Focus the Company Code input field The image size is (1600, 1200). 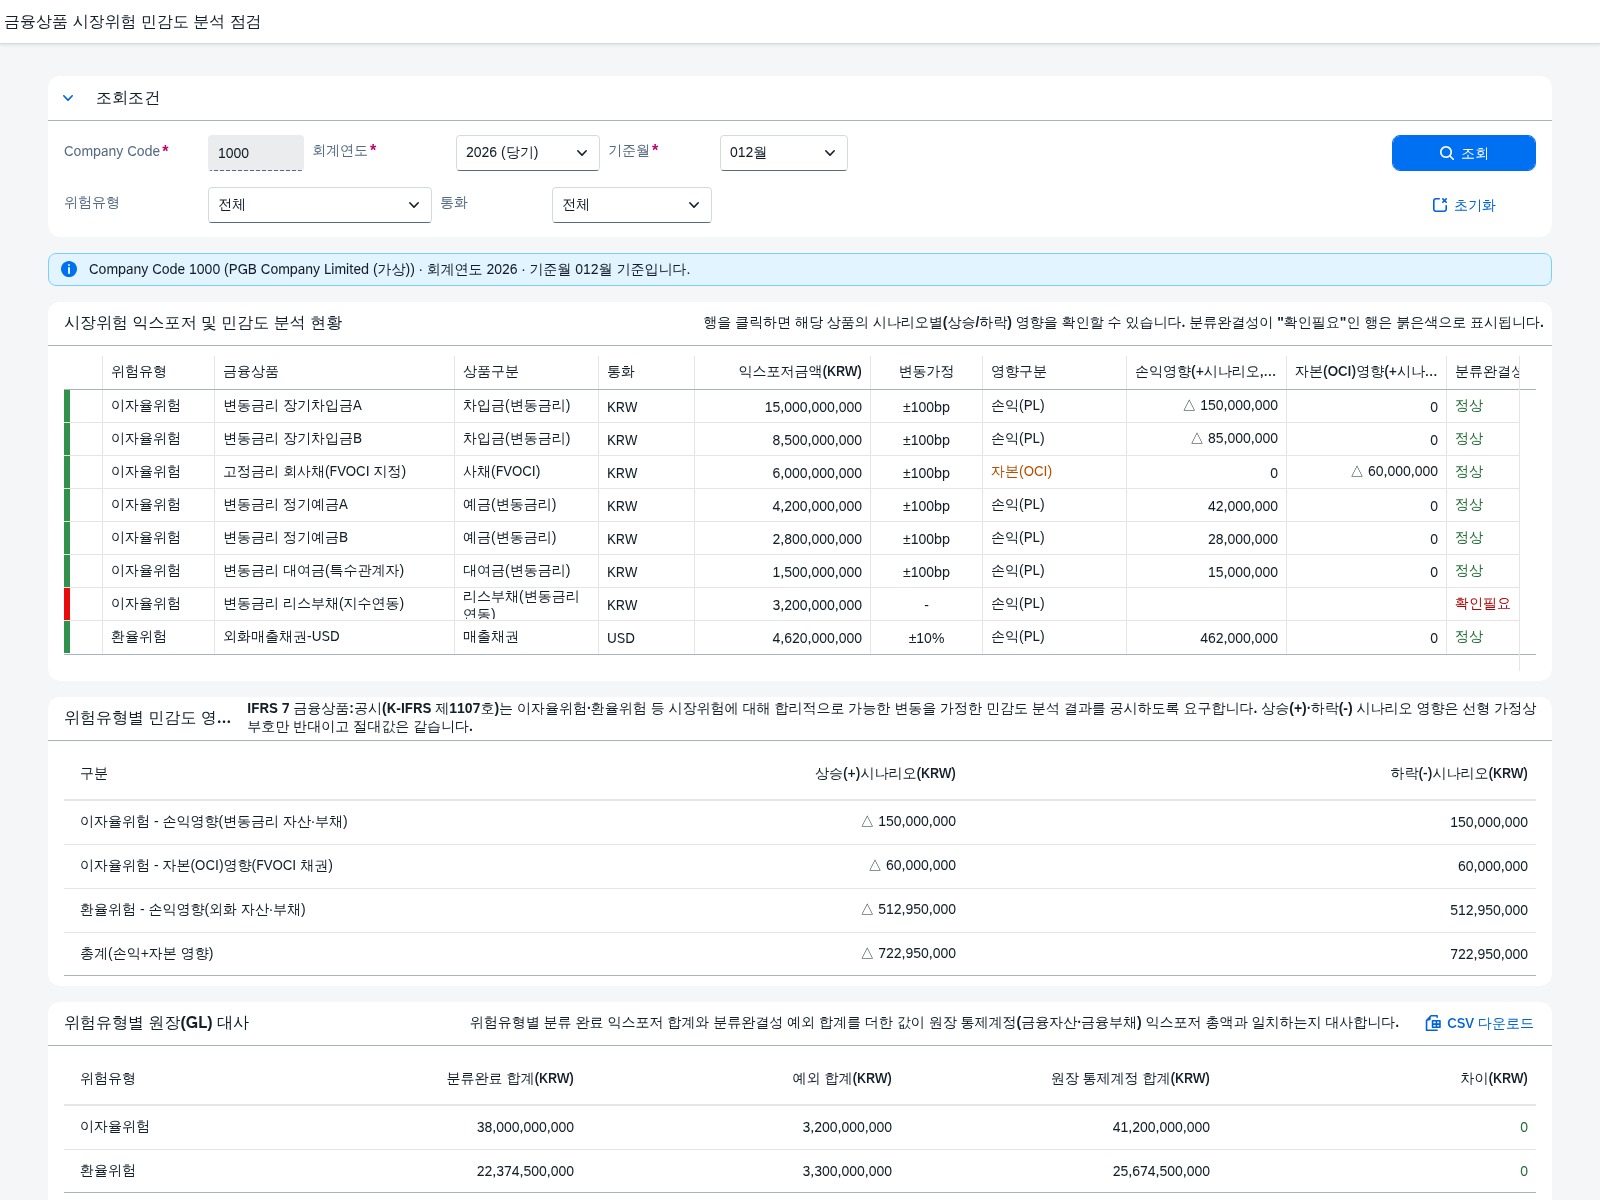[256, 153]
